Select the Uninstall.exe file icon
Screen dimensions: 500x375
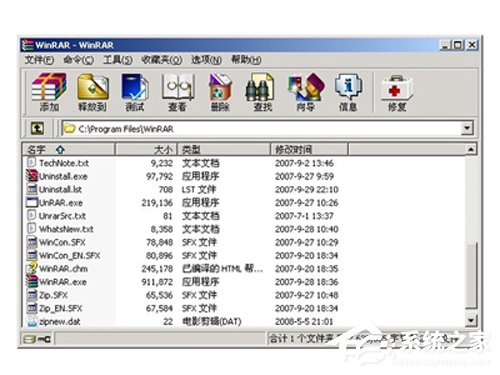point(32,176)
